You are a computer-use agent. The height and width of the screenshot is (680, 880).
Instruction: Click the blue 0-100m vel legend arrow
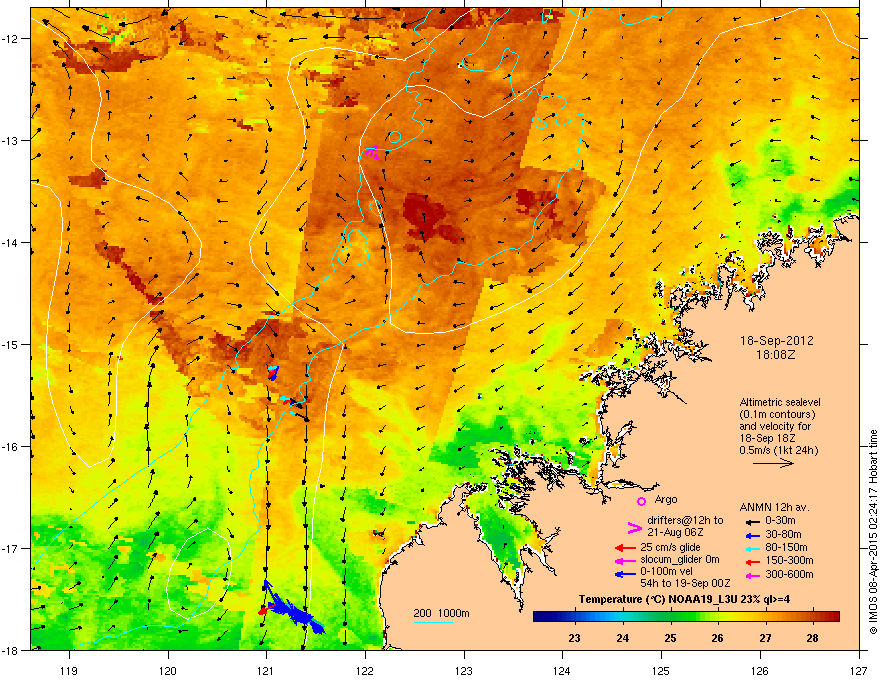coord(625,574)
